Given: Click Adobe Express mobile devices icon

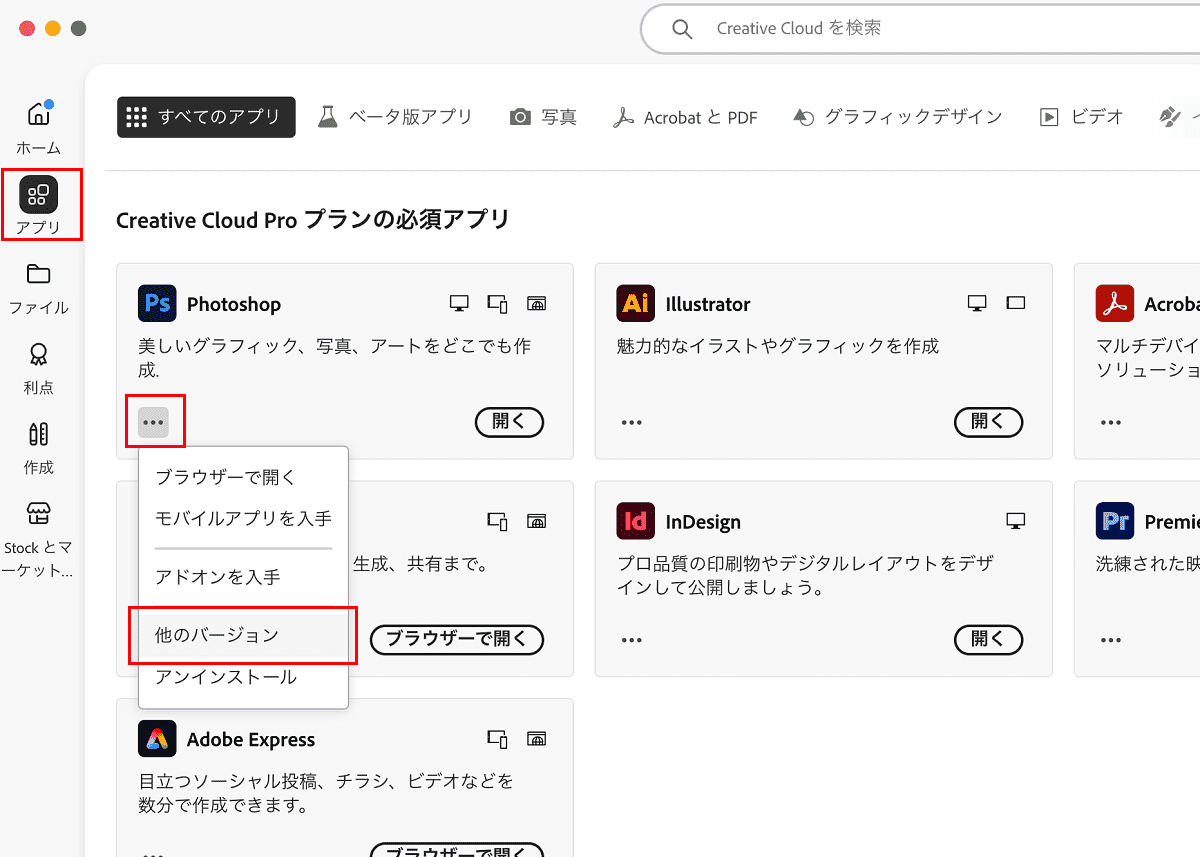Looking at the screenshot, I should click(x=497, y=739).
